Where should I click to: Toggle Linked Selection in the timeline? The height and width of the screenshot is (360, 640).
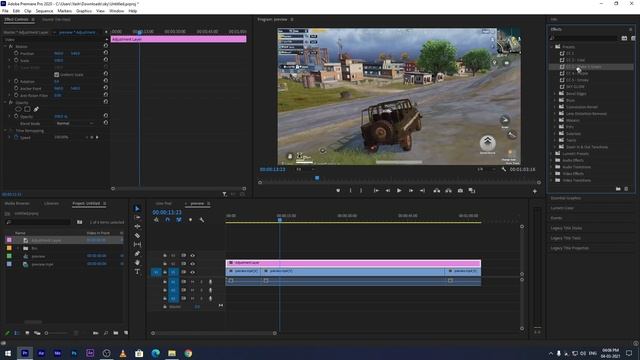click(179, 220)
